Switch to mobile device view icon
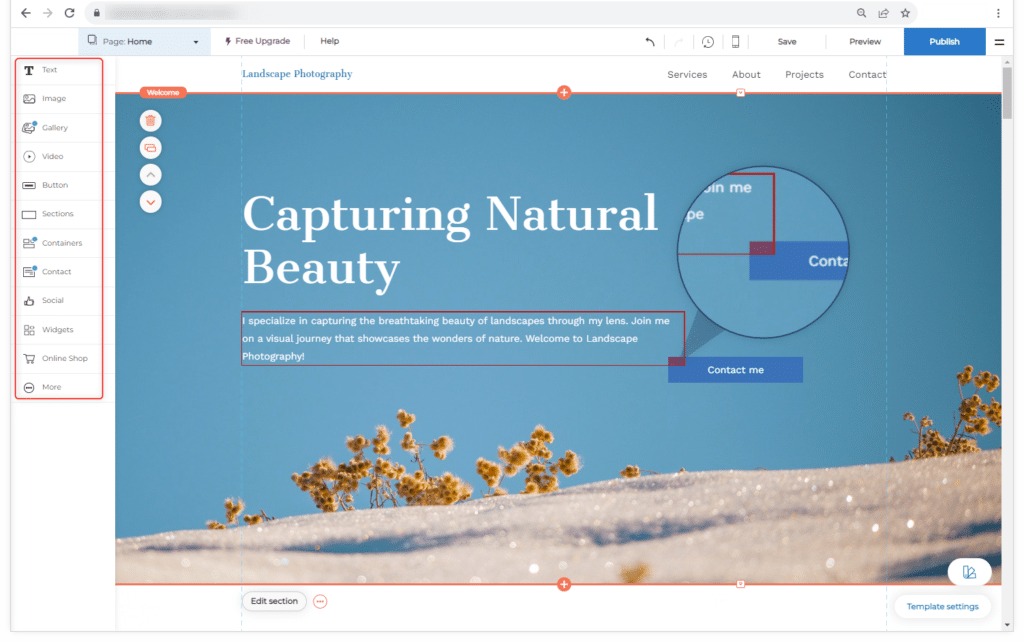The height and width of the screenshot is (642, 1024). 736,42
